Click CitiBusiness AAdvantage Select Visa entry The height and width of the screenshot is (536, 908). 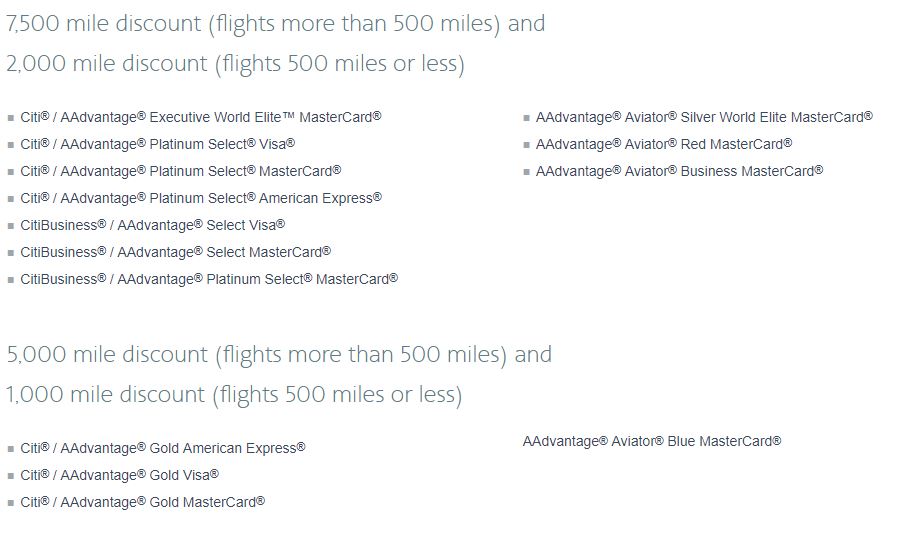(x=152, y=225)
